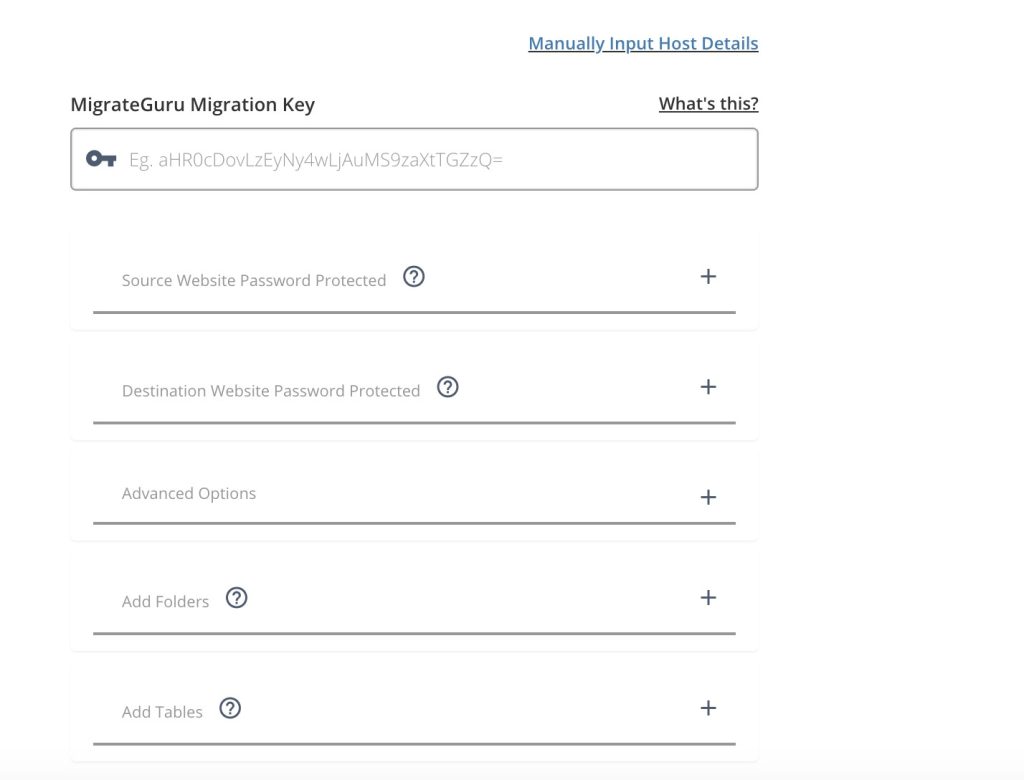Expand the Add Tables section plus icon

(x=708, y=708)
